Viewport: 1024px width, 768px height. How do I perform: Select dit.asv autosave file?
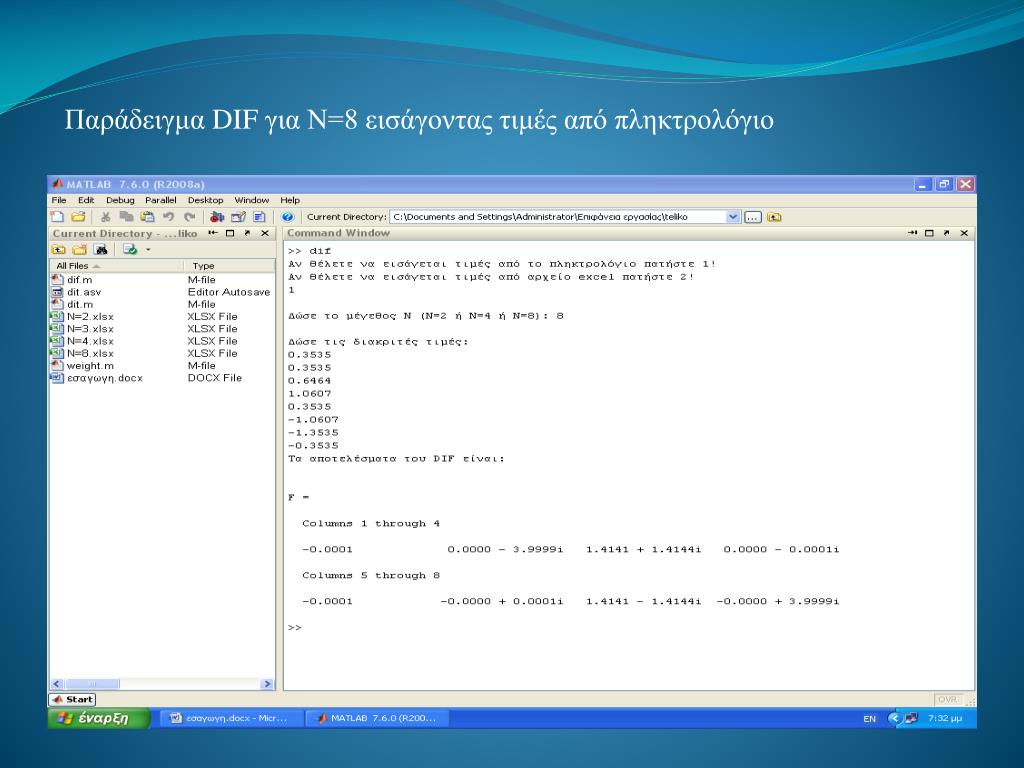(84, 292)
